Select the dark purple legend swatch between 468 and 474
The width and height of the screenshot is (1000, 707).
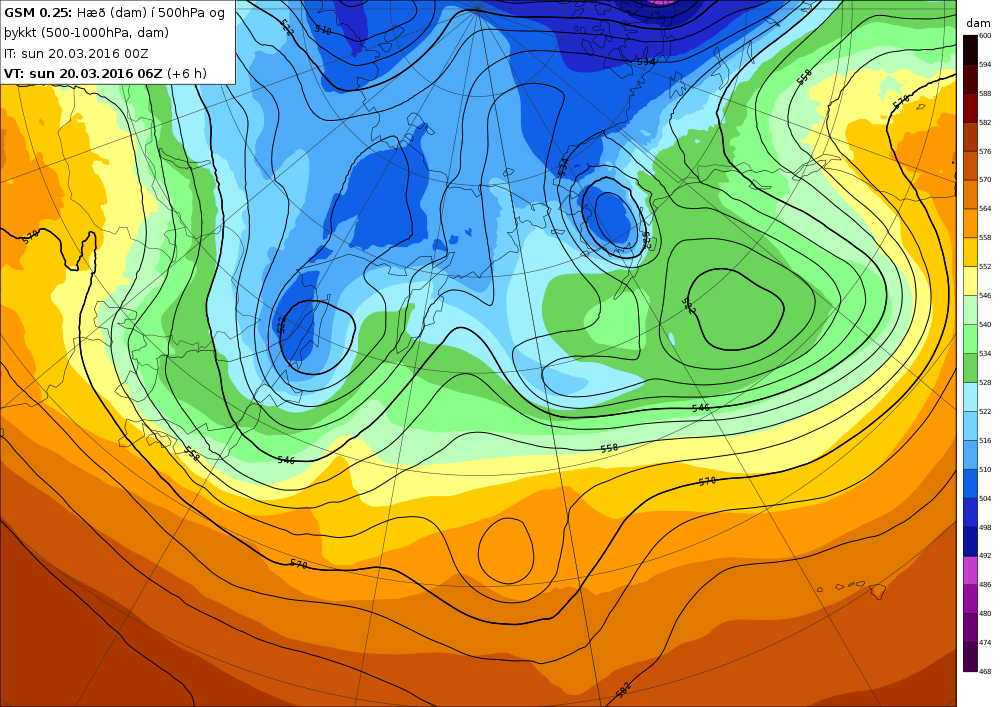[x=969, y=657]
